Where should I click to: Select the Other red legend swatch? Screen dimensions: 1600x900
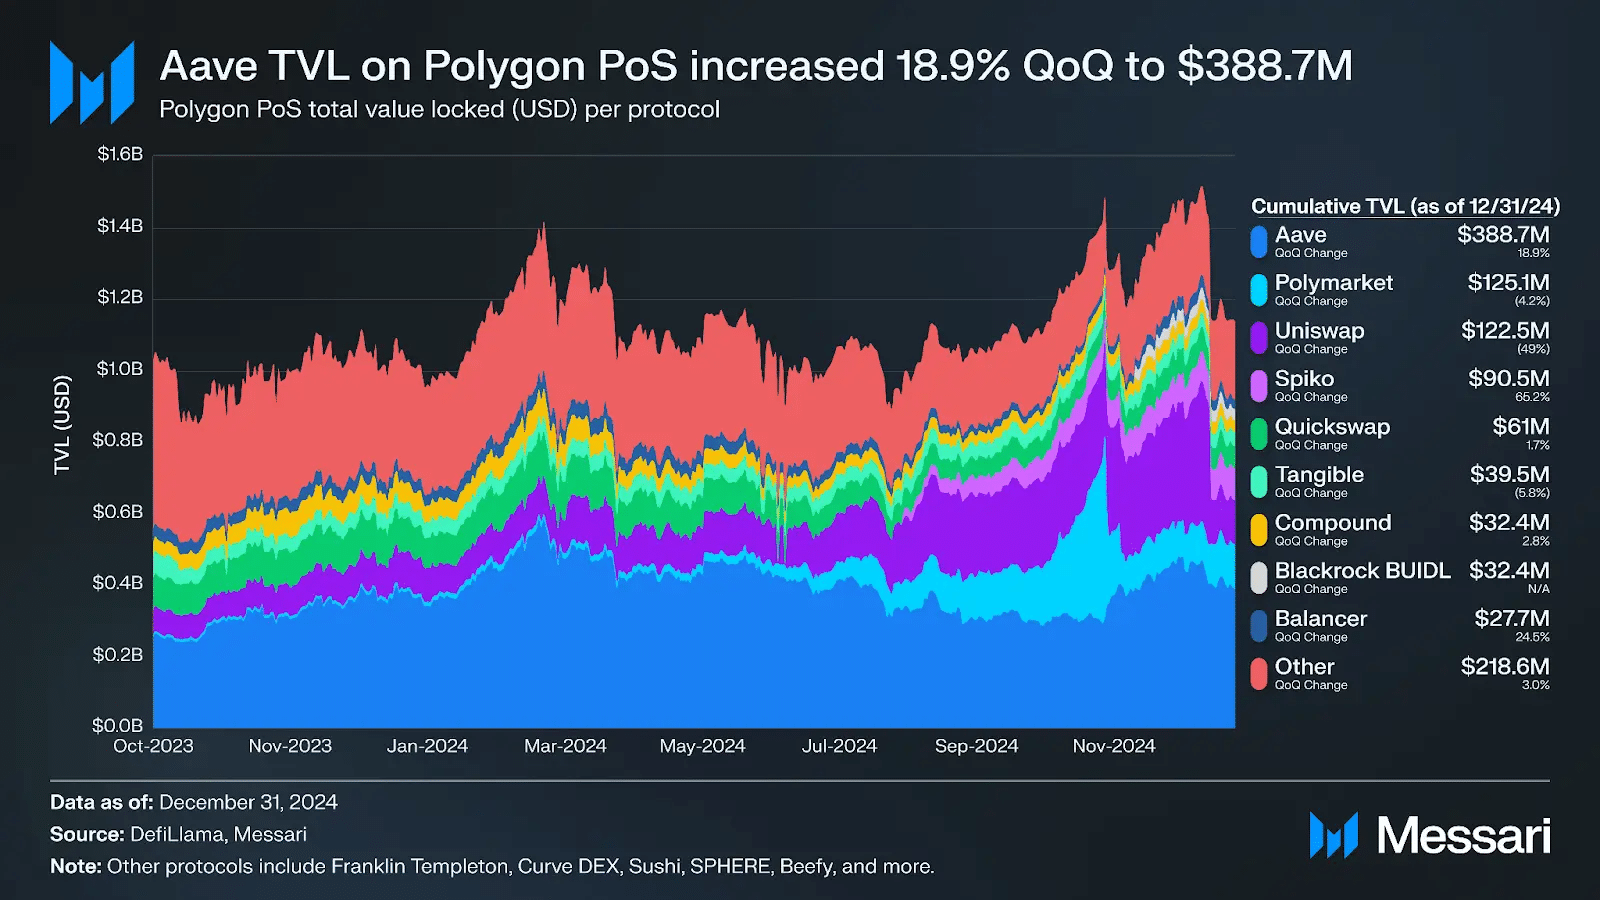(1259, 674)
